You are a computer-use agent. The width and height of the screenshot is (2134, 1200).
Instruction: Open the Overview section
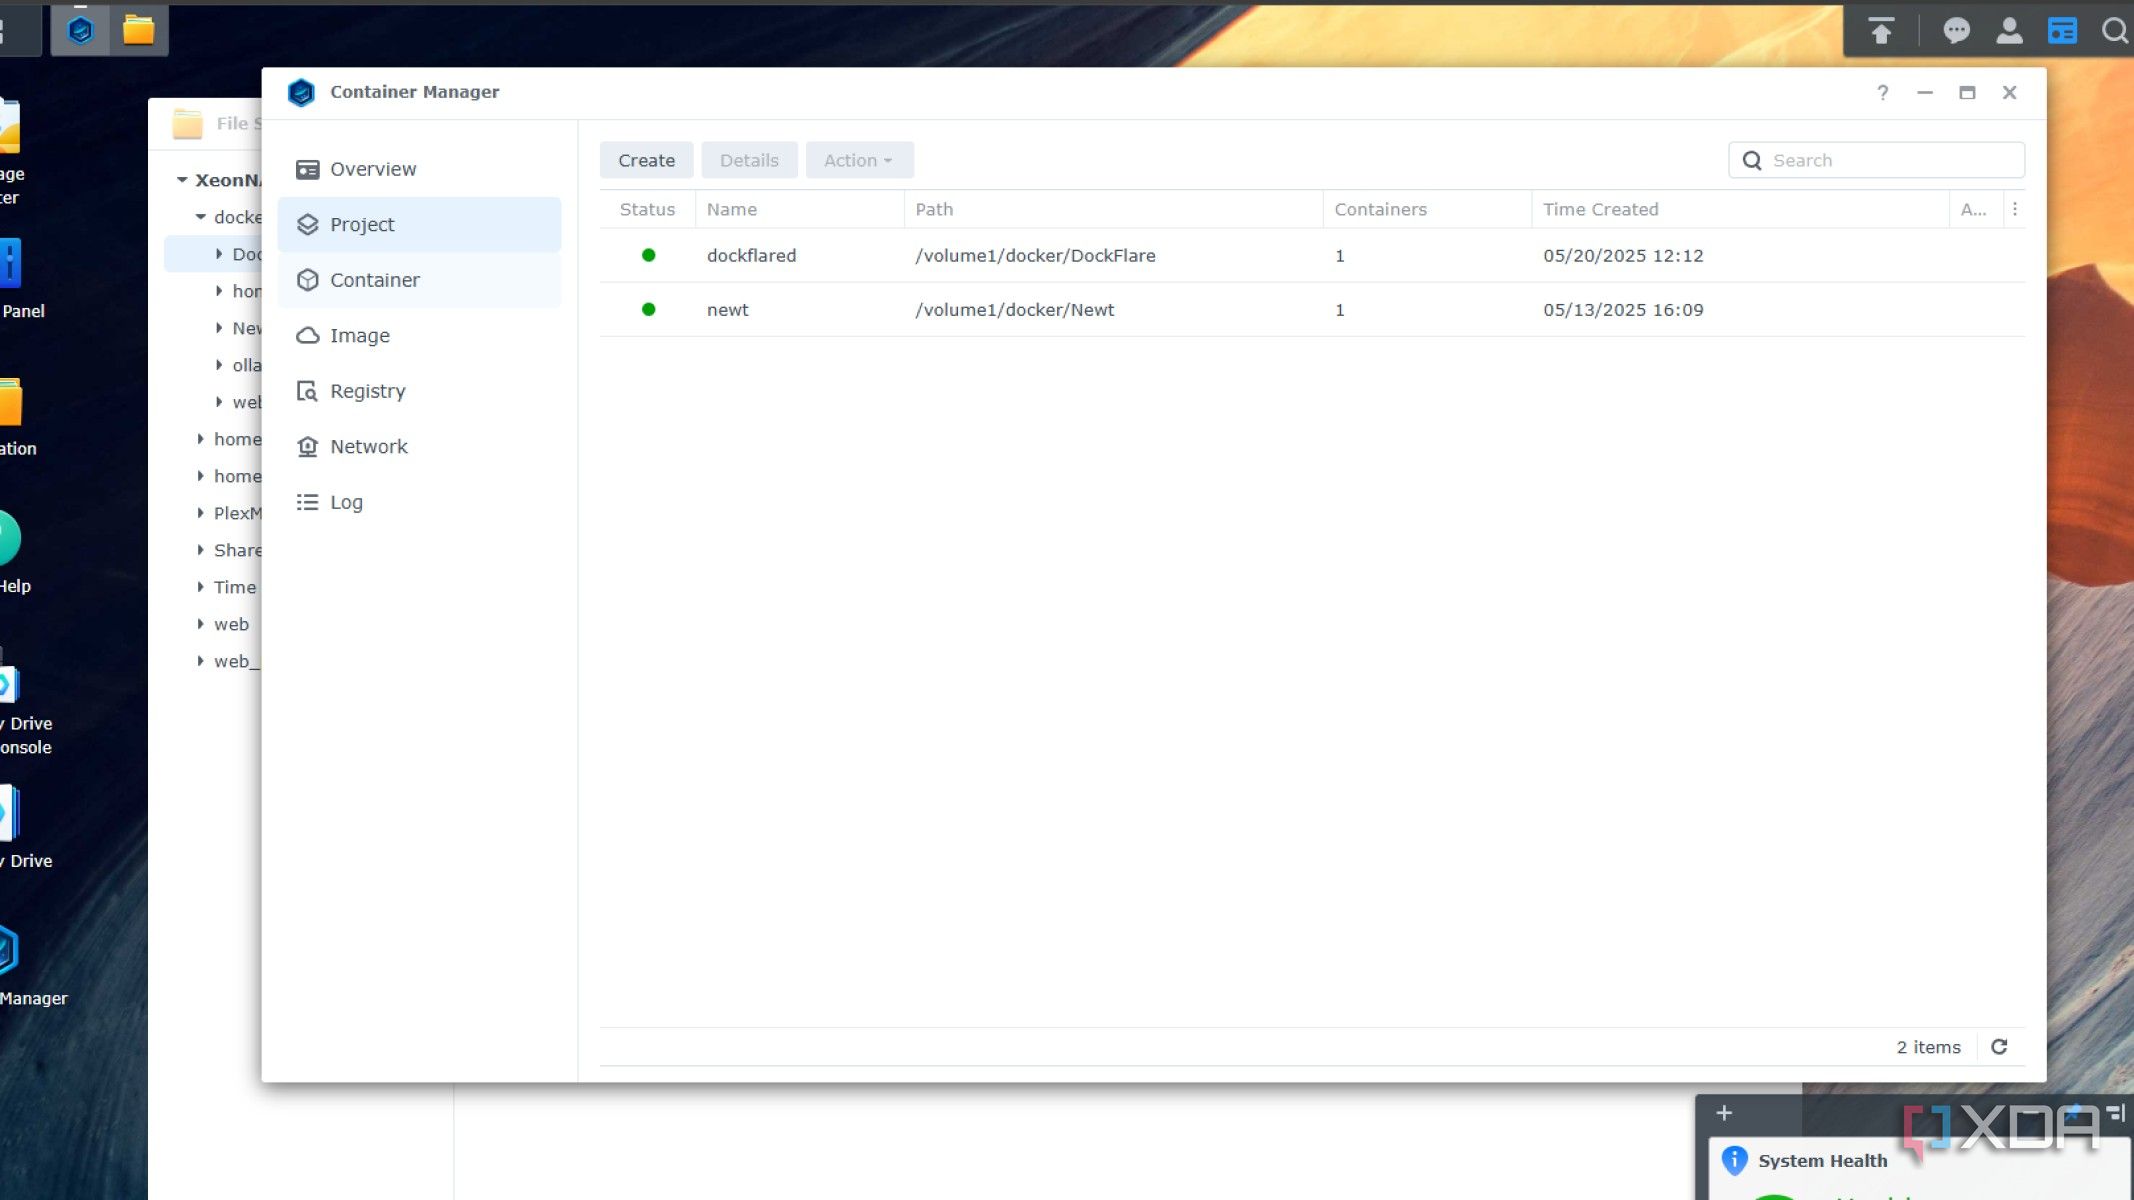pyautogui.click(x=419, y=169)
